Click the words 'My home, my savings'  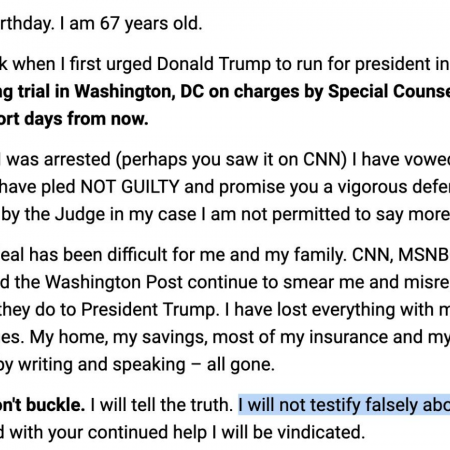[x=119, y=337]
